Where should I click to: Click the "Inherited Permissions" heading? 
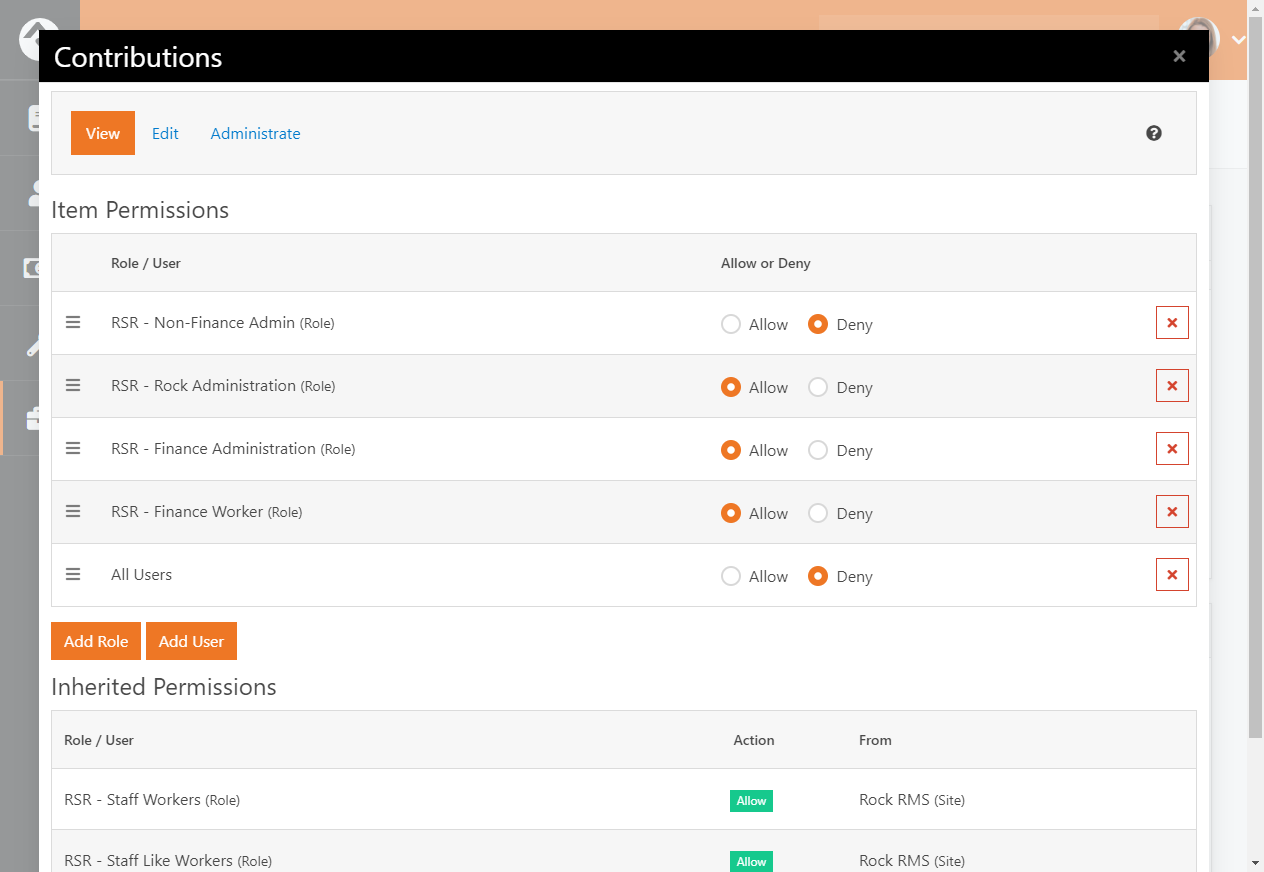click(x=164, y=687)
